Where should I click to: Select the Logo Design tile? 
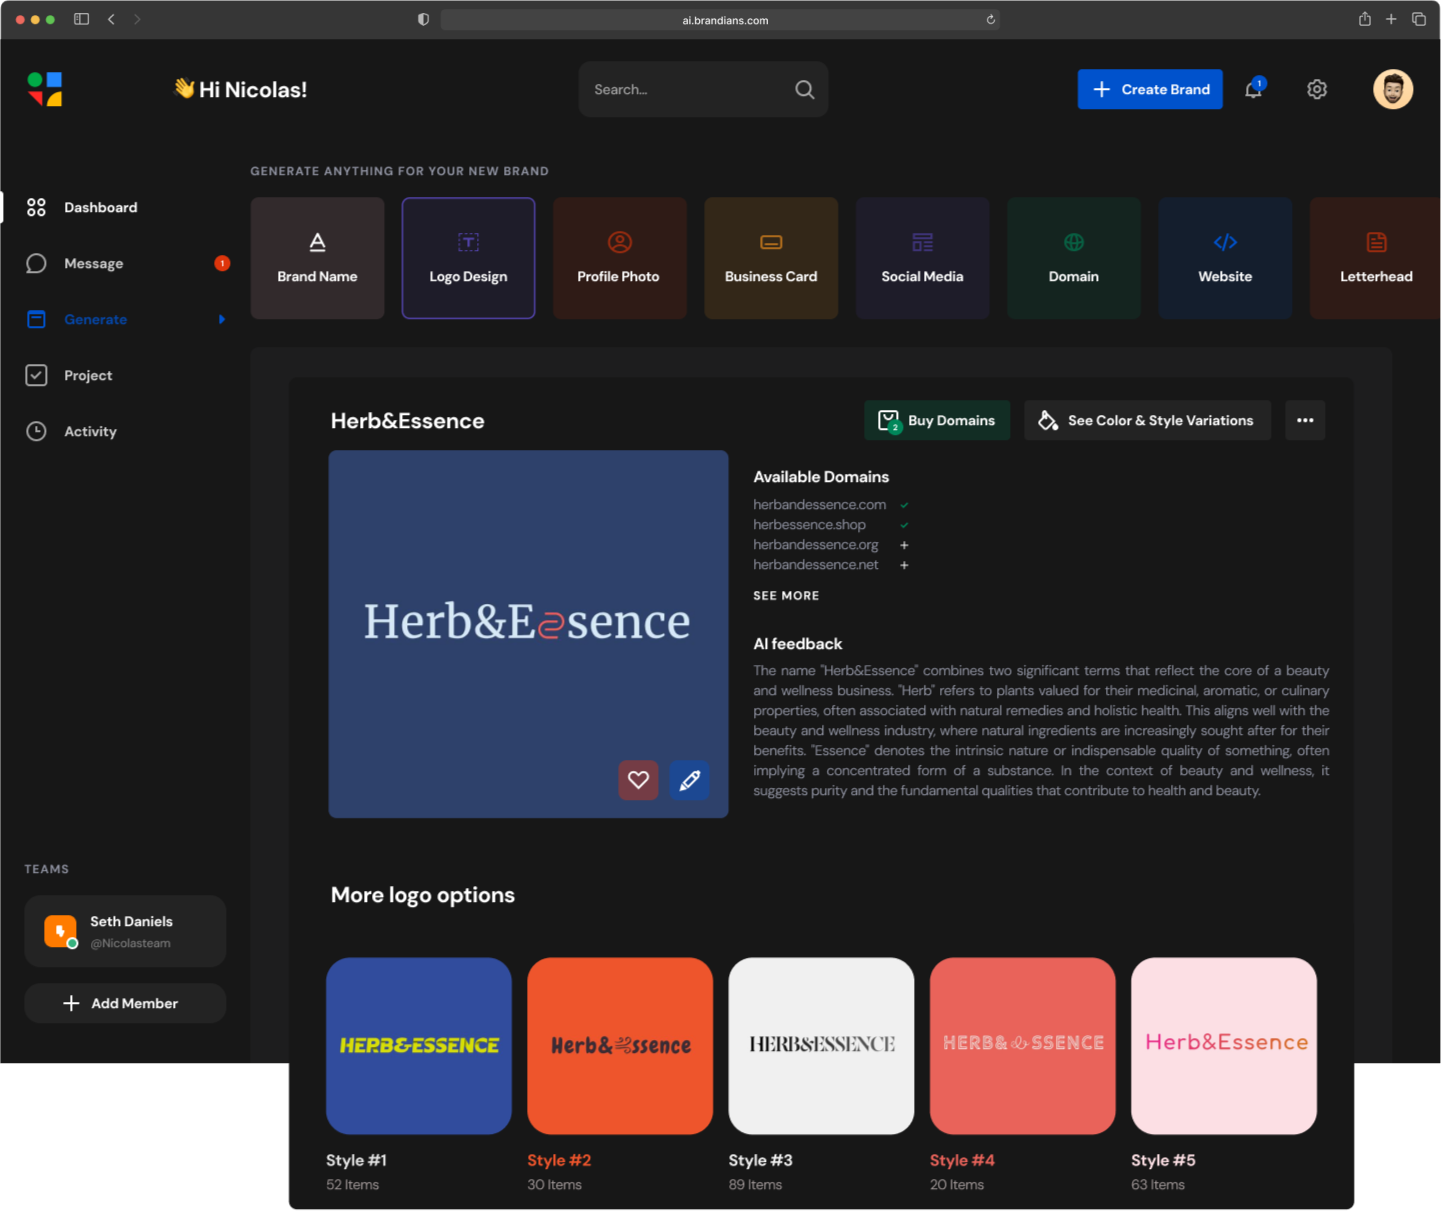tap(468, 258)
